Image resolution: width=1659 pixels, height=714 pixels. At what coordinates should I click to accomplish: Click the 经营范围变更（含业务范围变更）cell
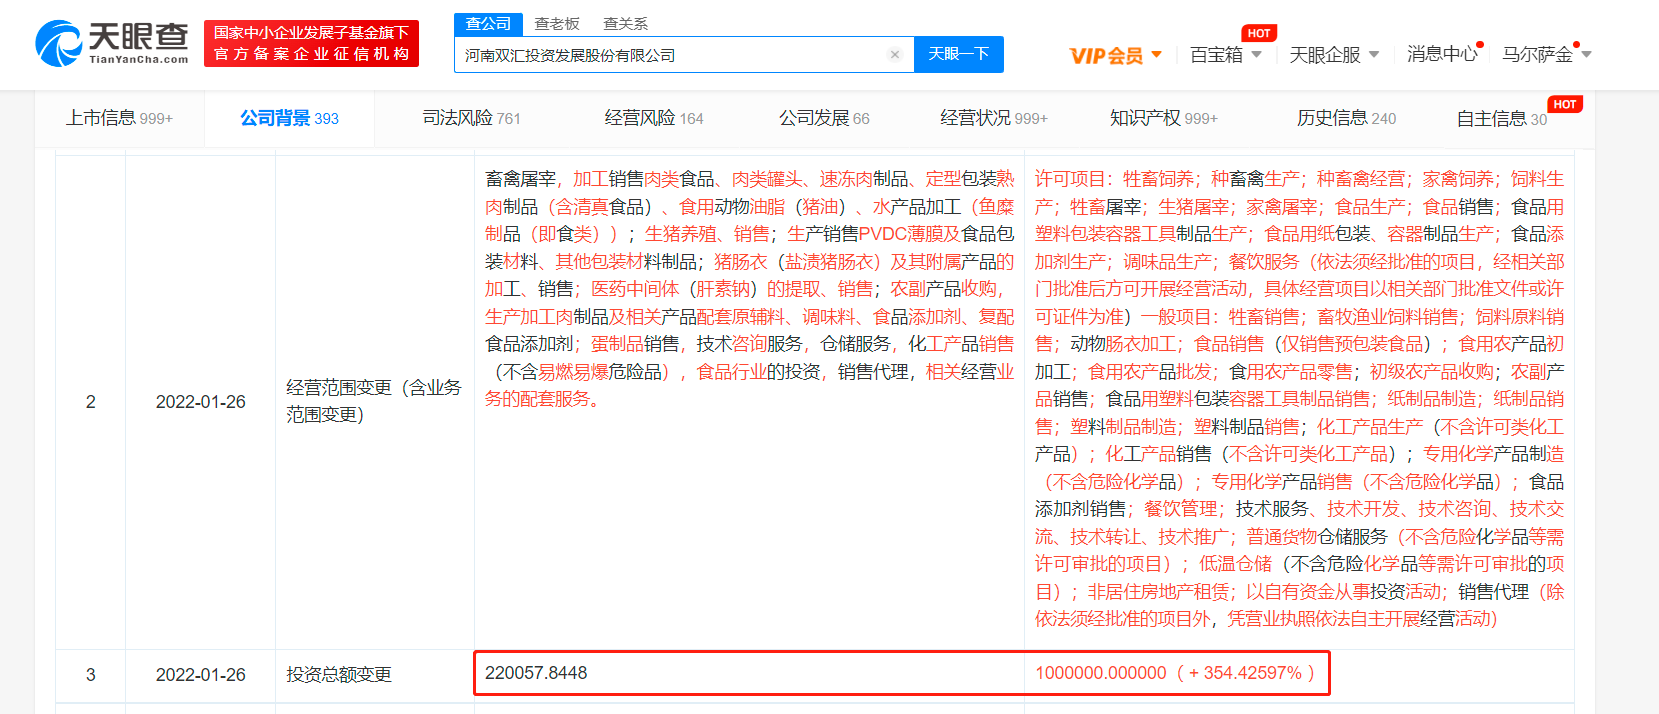[374, 401]
